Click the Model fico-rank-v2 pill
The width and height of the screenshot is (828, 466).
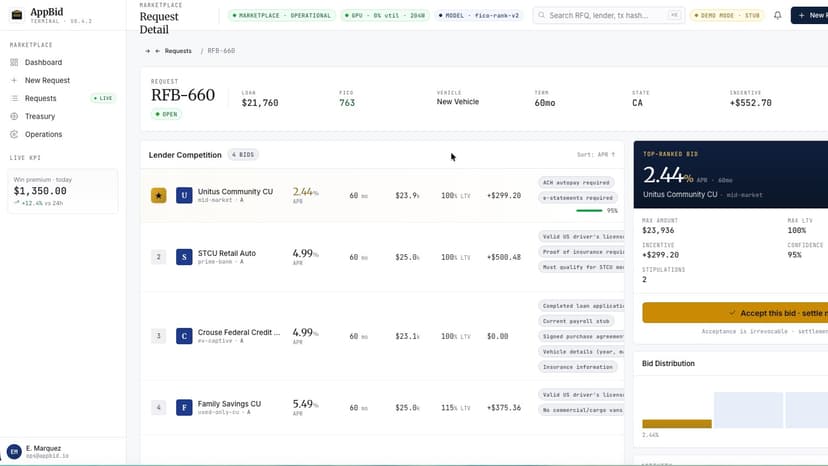coord(479,15)
